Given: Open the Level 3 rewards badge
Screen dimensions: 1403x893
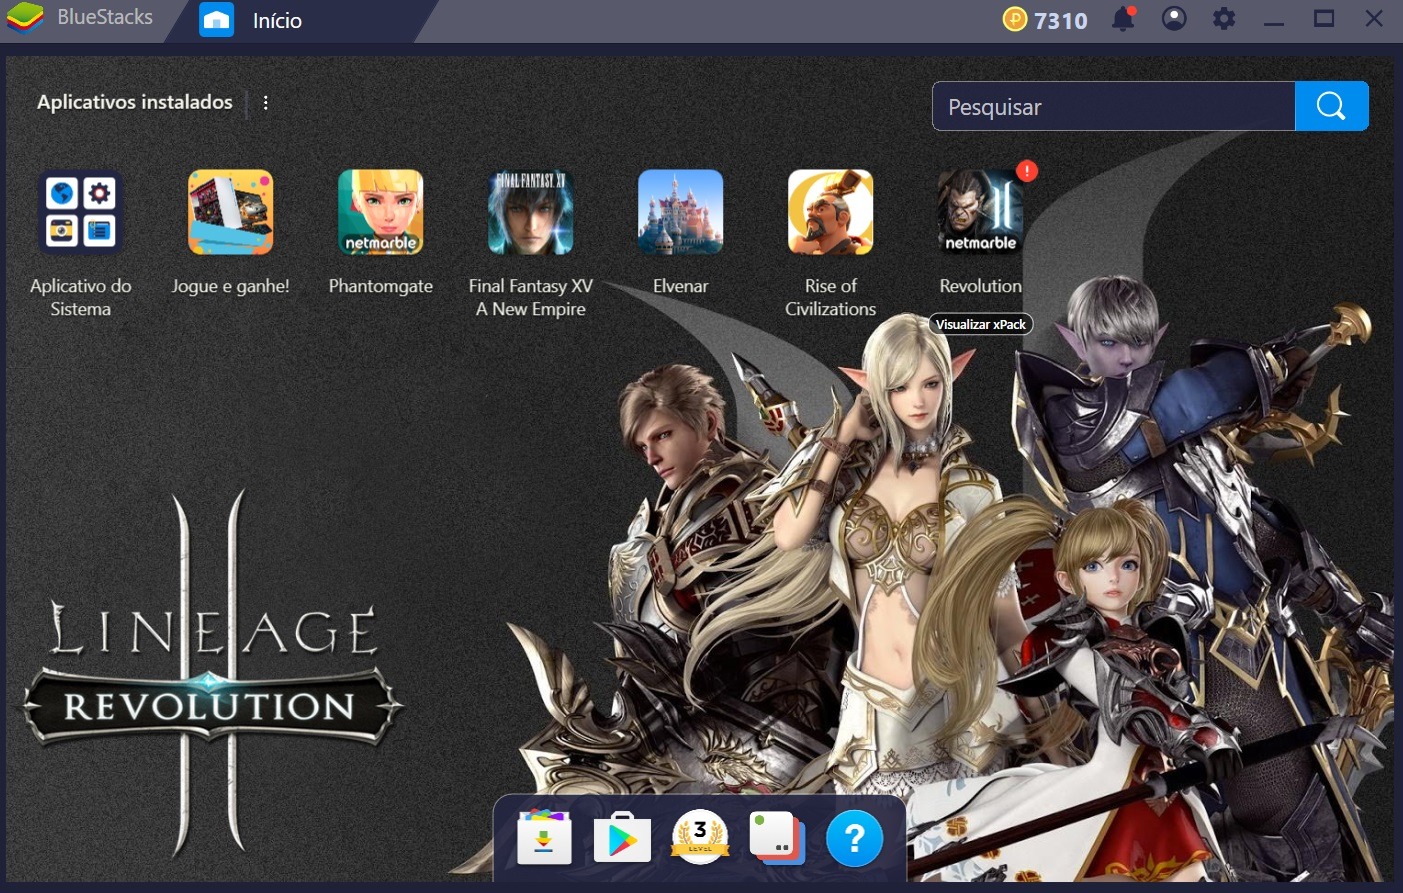Looking at the screenshot, I should coord(700,837).
